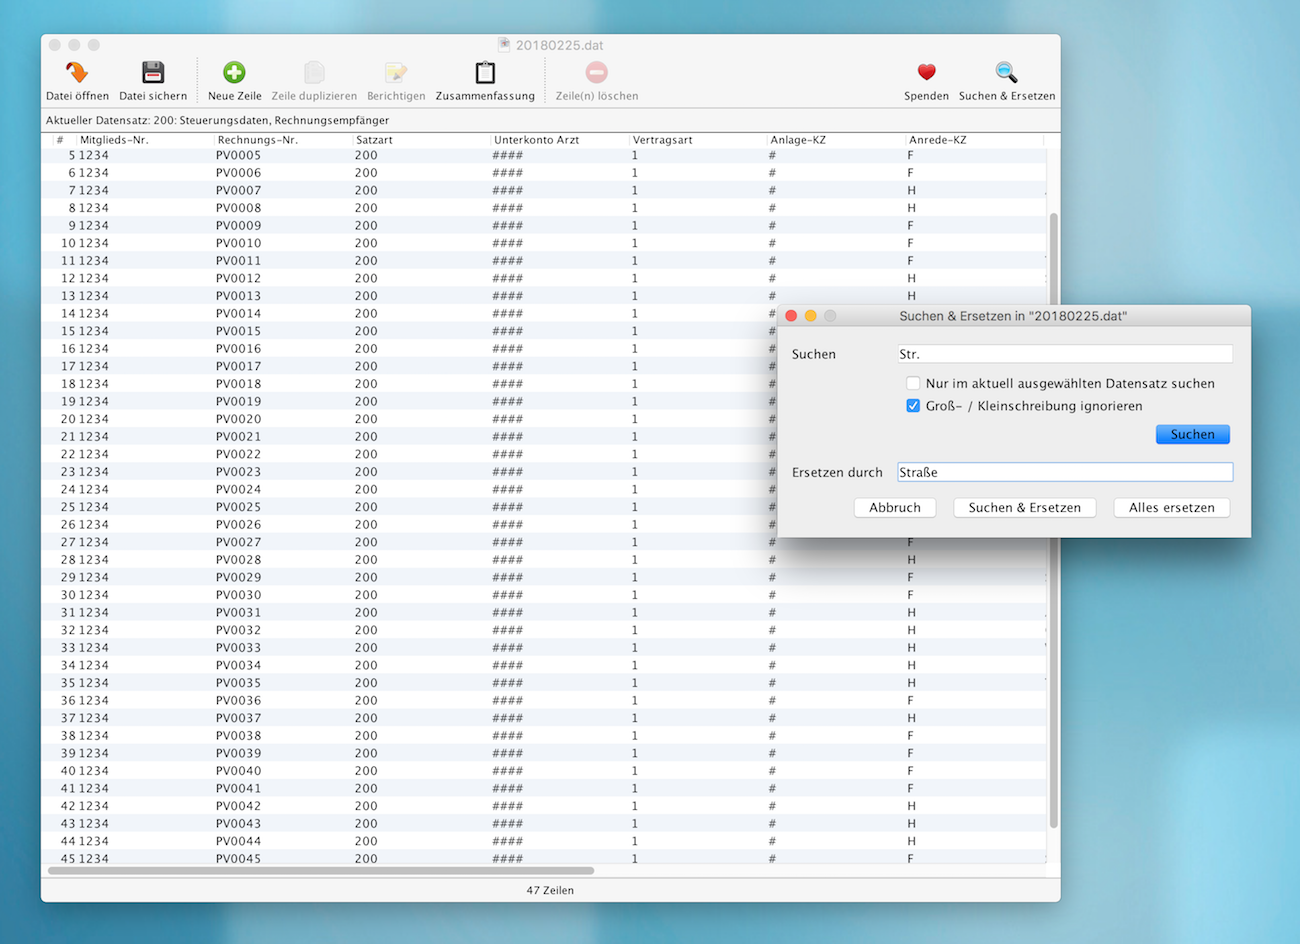
Task: Click the Anrede-KZ column header
Action: [x=938, y=140]
